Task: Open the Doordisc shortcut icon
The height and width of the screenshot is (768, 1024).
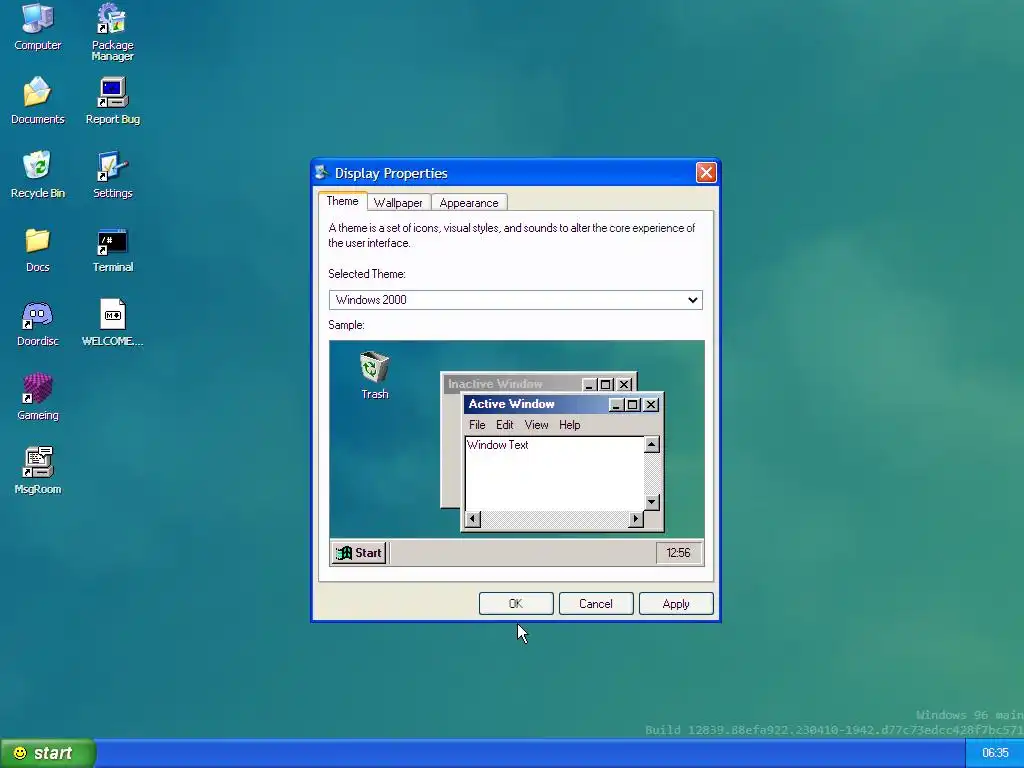Action: point(38,323)
